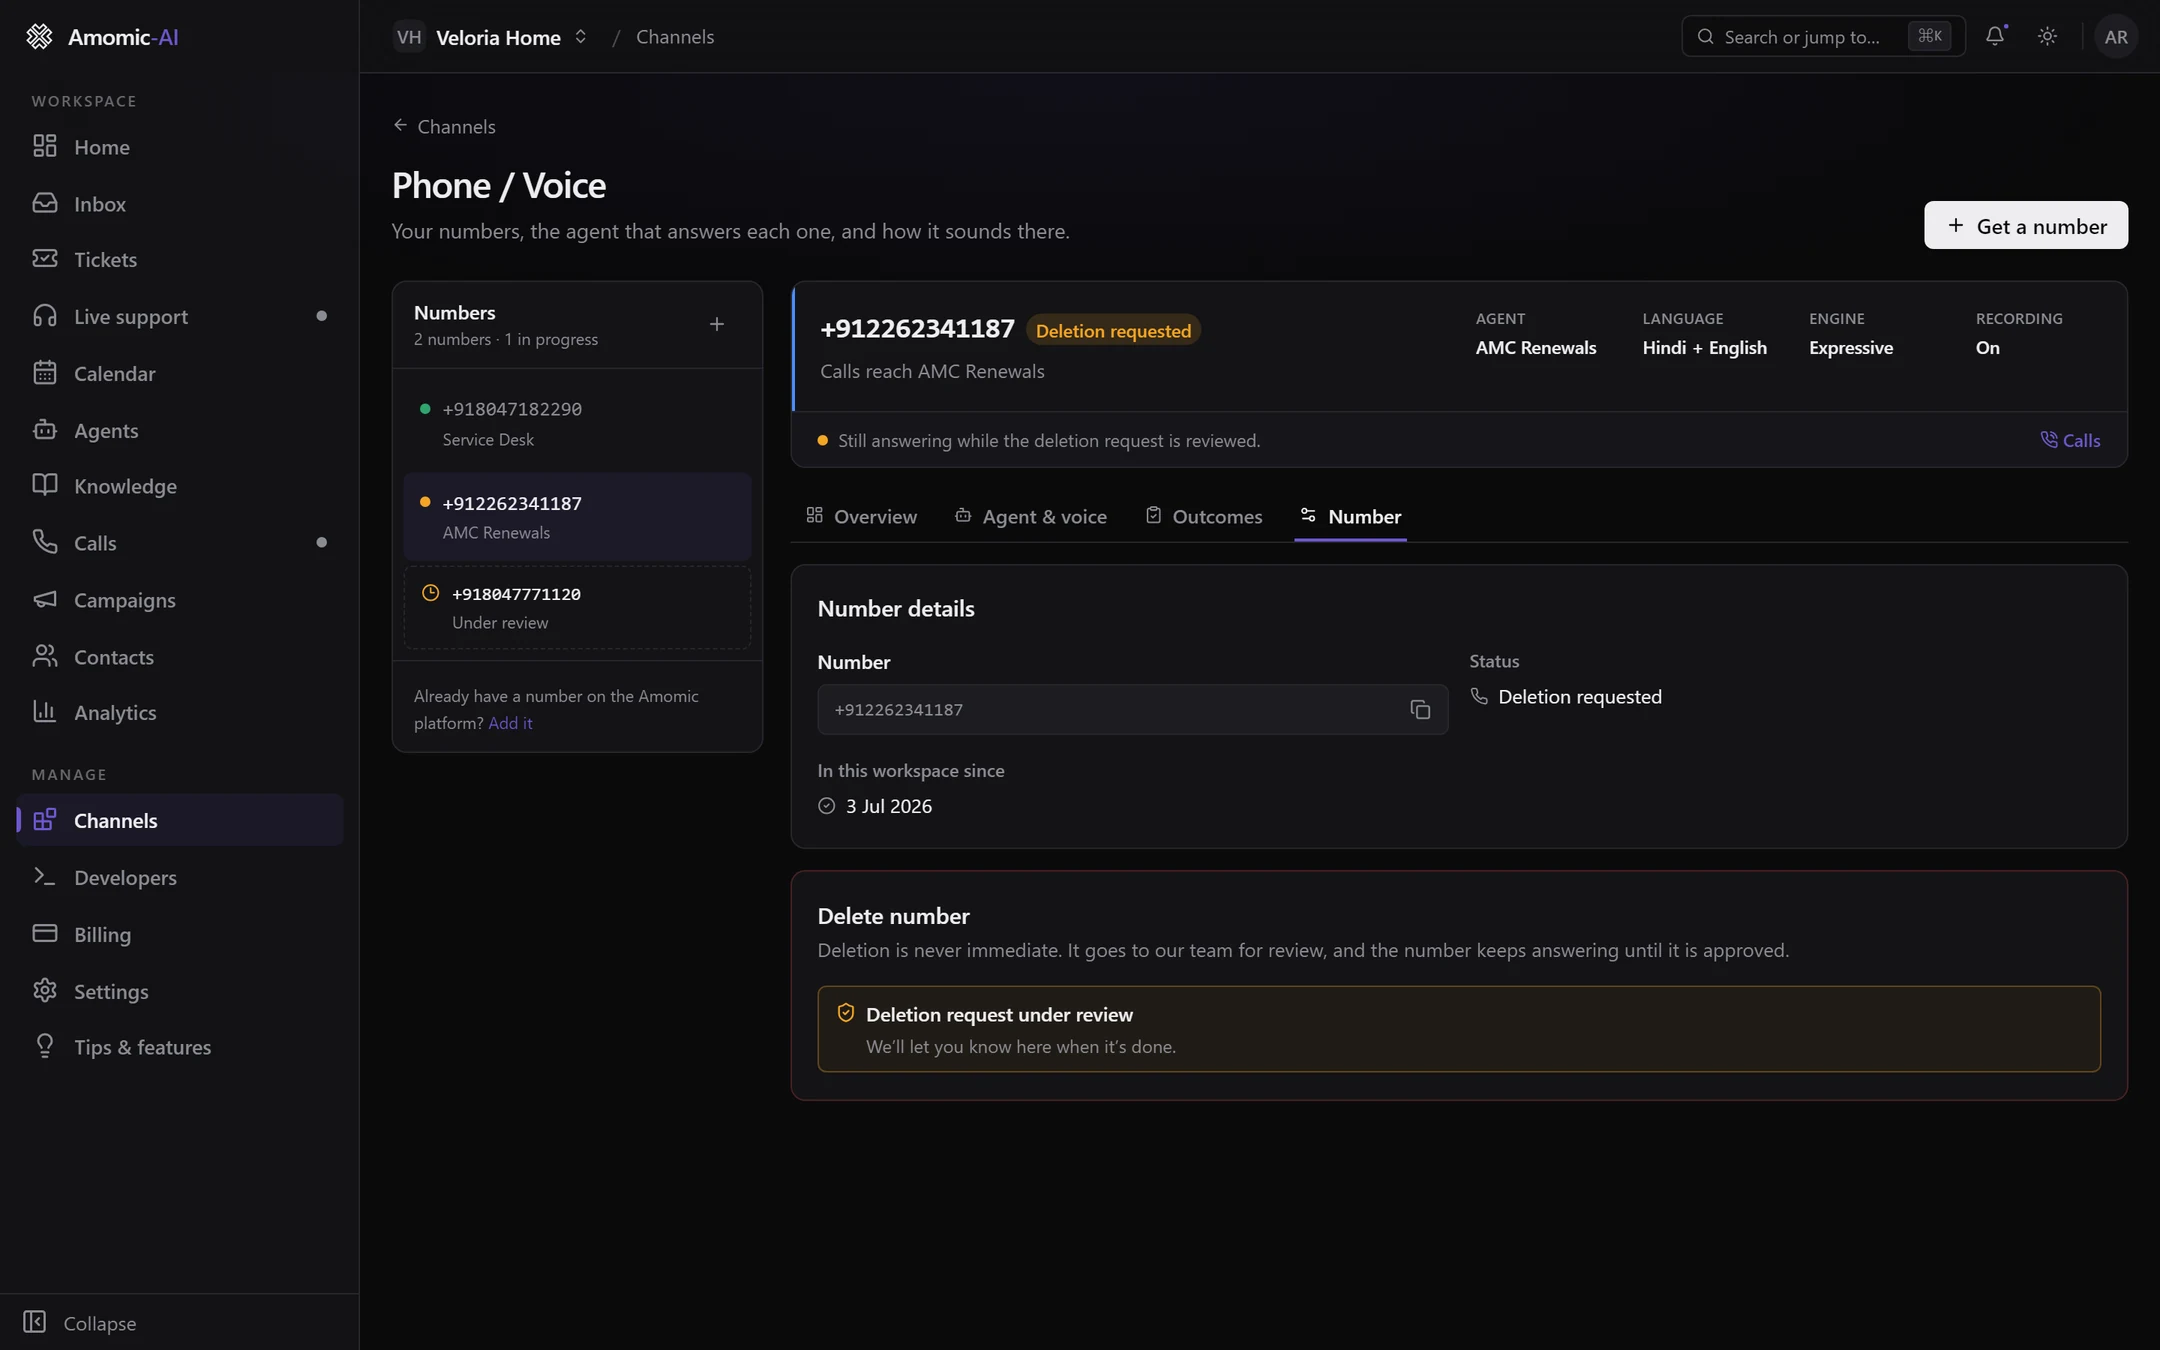Open Developers section
Screen dimensions: 2160x1350
180,877
